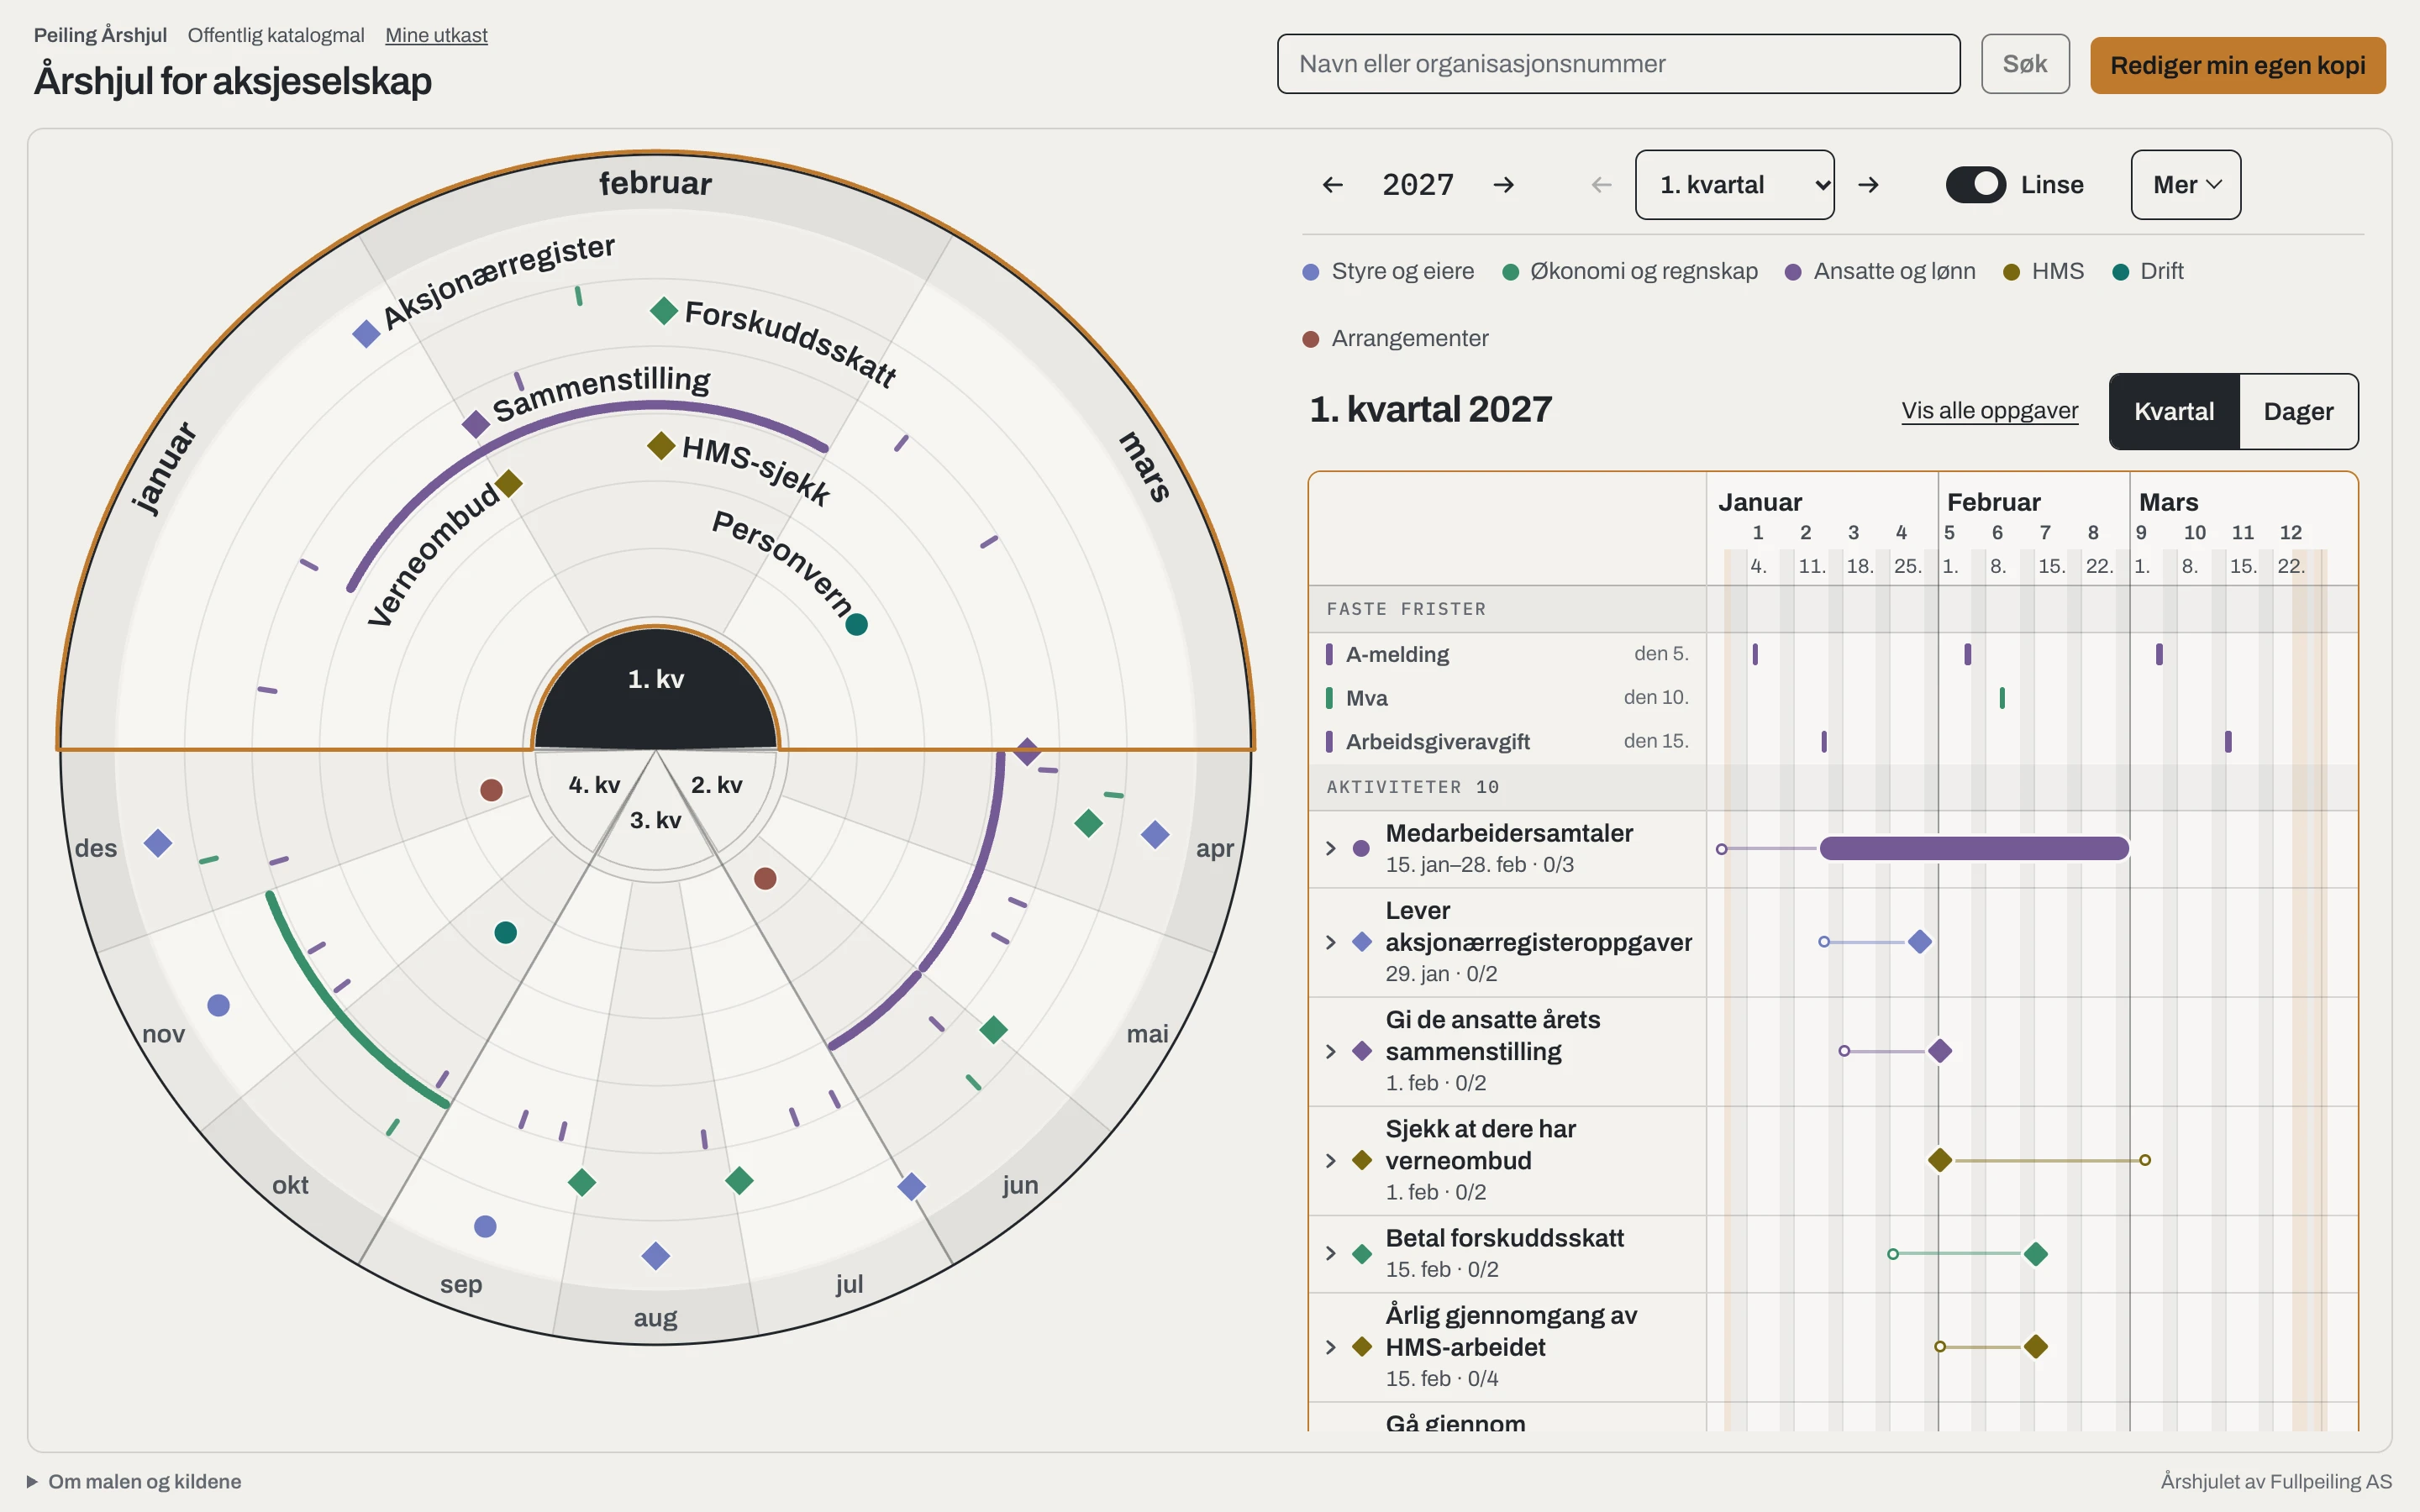Select the Personvern teal dot on the wheel

click(856, 625)
